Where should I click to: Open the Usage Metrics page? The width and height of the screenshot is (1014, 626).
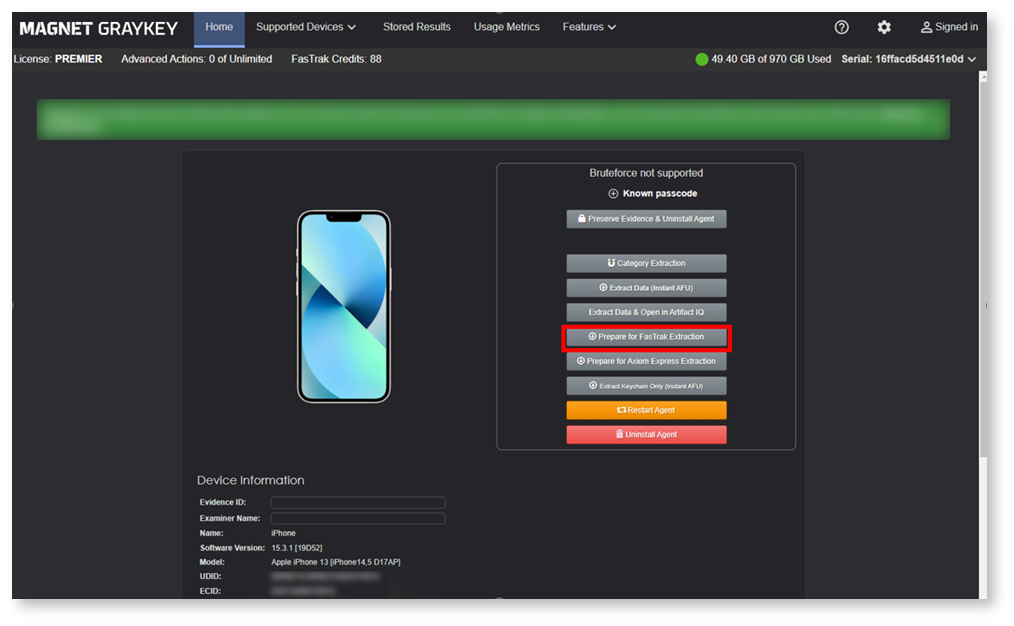tap(506, 27)
